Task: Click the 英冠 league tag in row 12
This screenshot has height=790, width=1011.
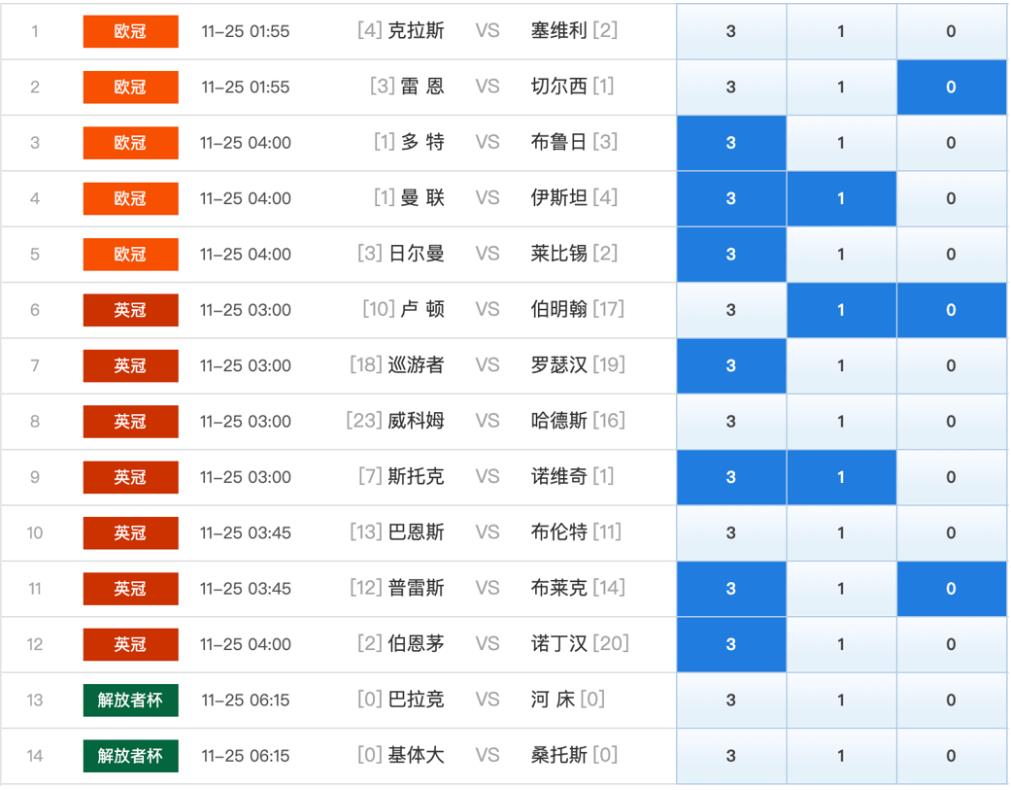Action: 131,645
